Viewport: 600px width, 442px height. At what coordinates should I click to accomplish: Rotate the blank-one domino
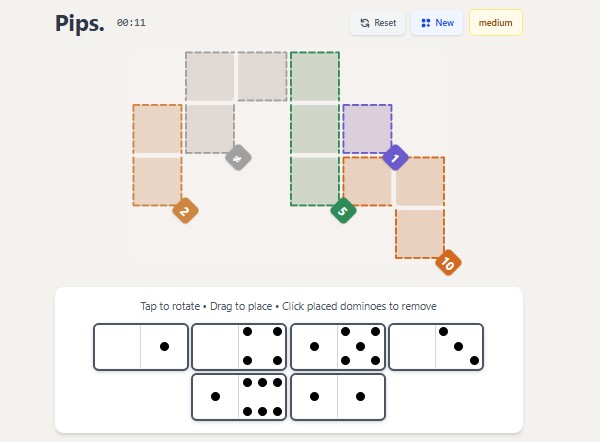pyautogui.click(x=140, y=347)
